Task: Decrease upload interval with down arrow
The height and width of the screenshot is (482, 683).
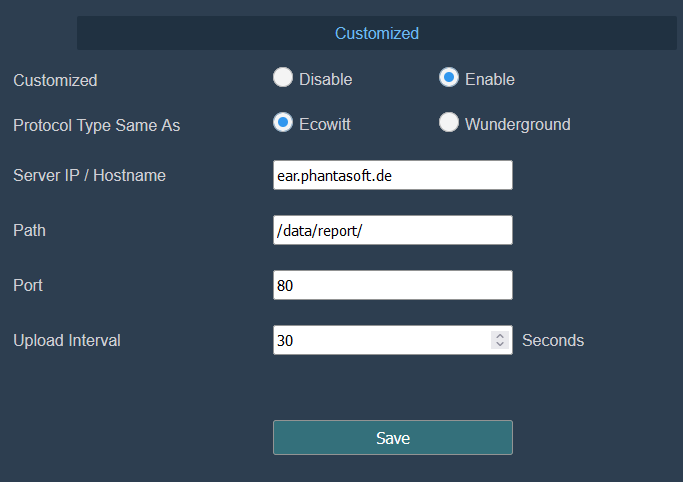Action: point(500,344)
